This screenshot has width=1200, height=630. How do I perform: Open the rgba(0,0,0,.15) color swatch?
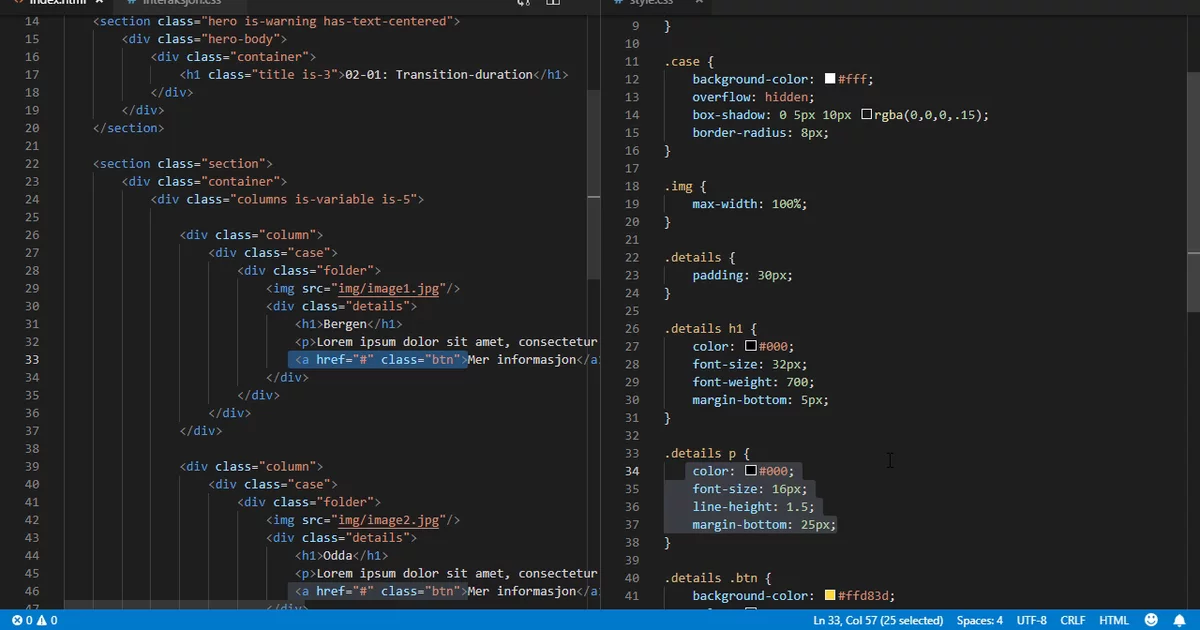pos(866,115)
